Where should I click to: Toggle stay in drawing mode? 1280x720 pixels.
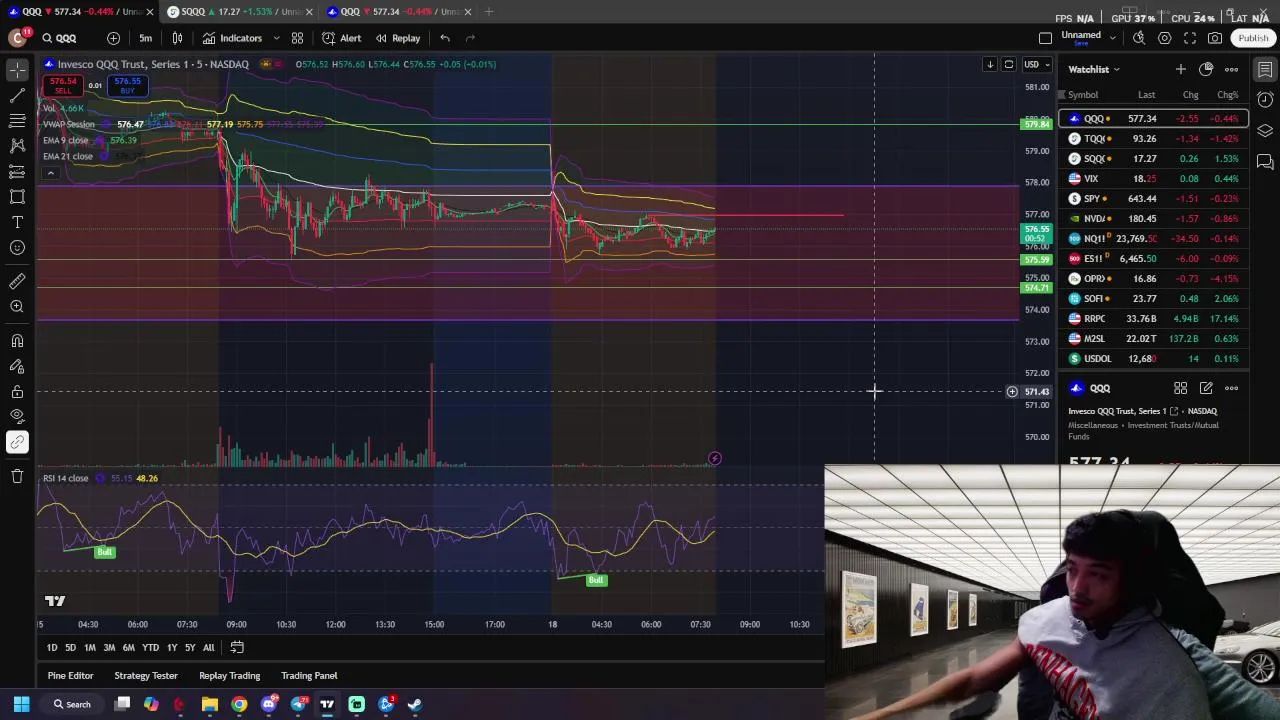coord(17,366)
